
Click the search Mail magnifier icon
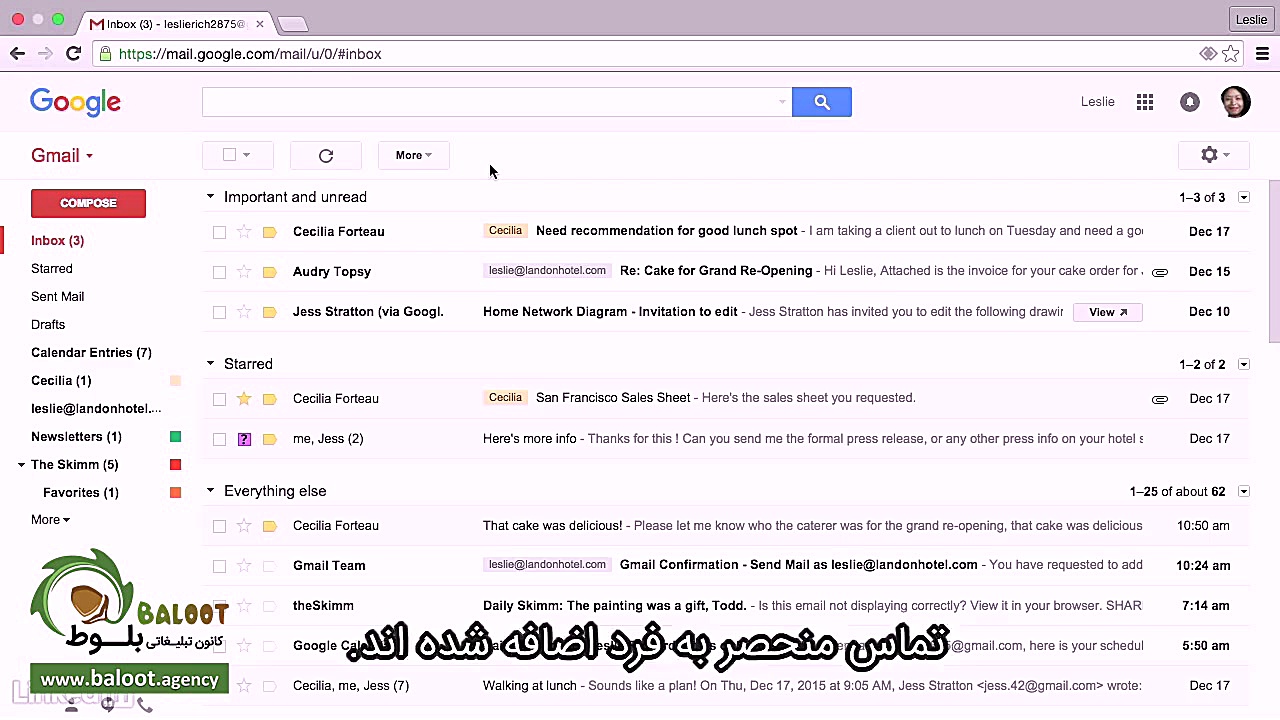point(821,101)
